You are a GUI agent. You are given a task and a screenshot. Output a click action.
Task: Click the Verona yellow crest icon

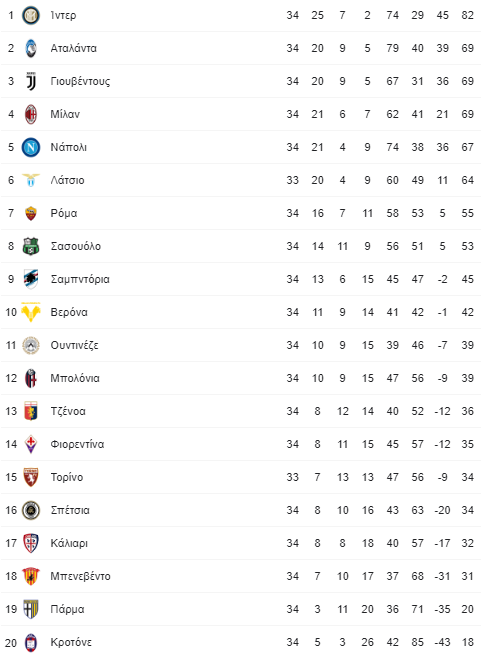pyautogui.click(x=31, y=312)
